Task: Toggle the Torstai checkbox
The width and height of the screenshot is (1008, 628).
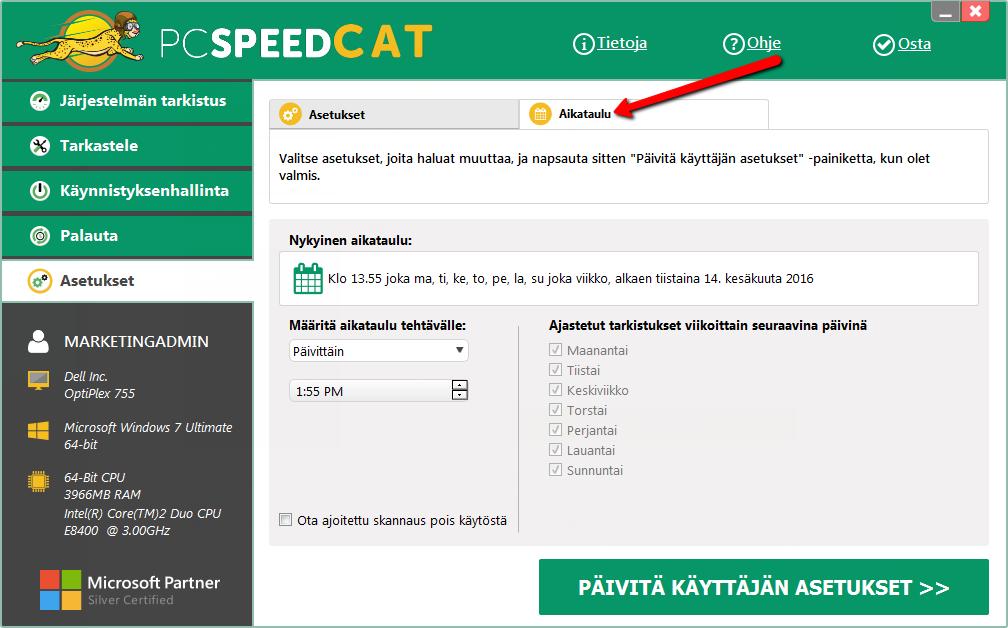Action: [555, 409]
